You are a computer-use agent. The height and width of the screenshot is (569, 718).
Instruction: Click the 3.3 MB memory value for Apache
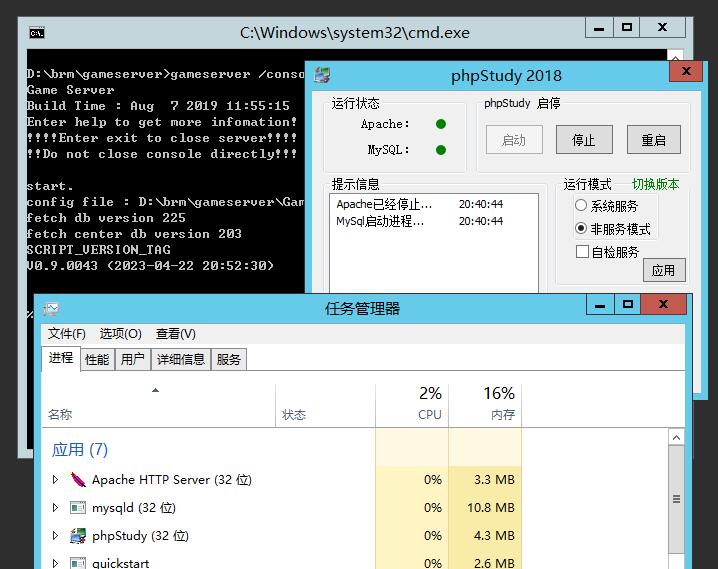point(494,479)
